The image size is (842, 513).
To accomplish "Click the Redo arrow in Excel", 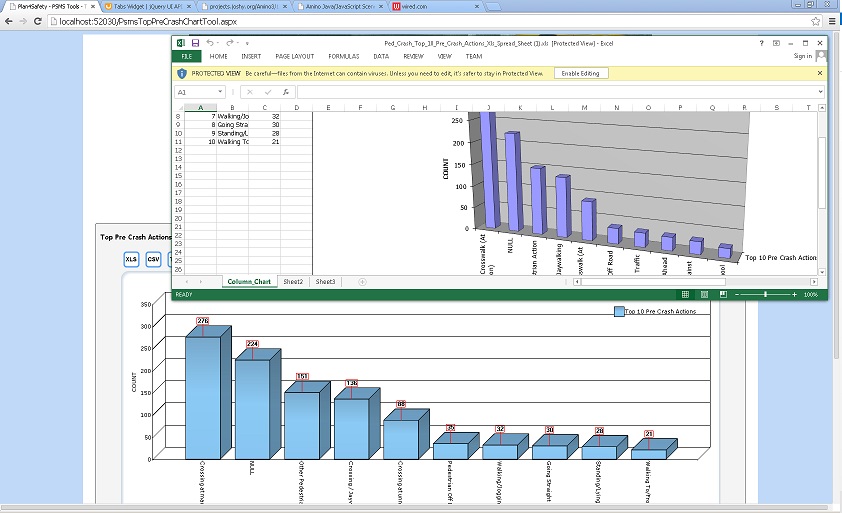I will tap(229, 43).
